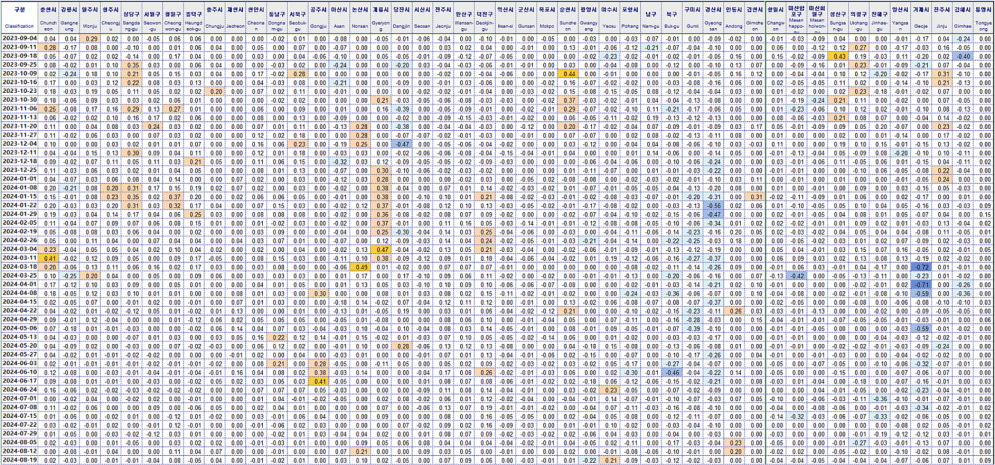Image resolution: width=995 pixels, height=465 pixels.
Task: Select the Tongyeong column header
Action: 984,18
